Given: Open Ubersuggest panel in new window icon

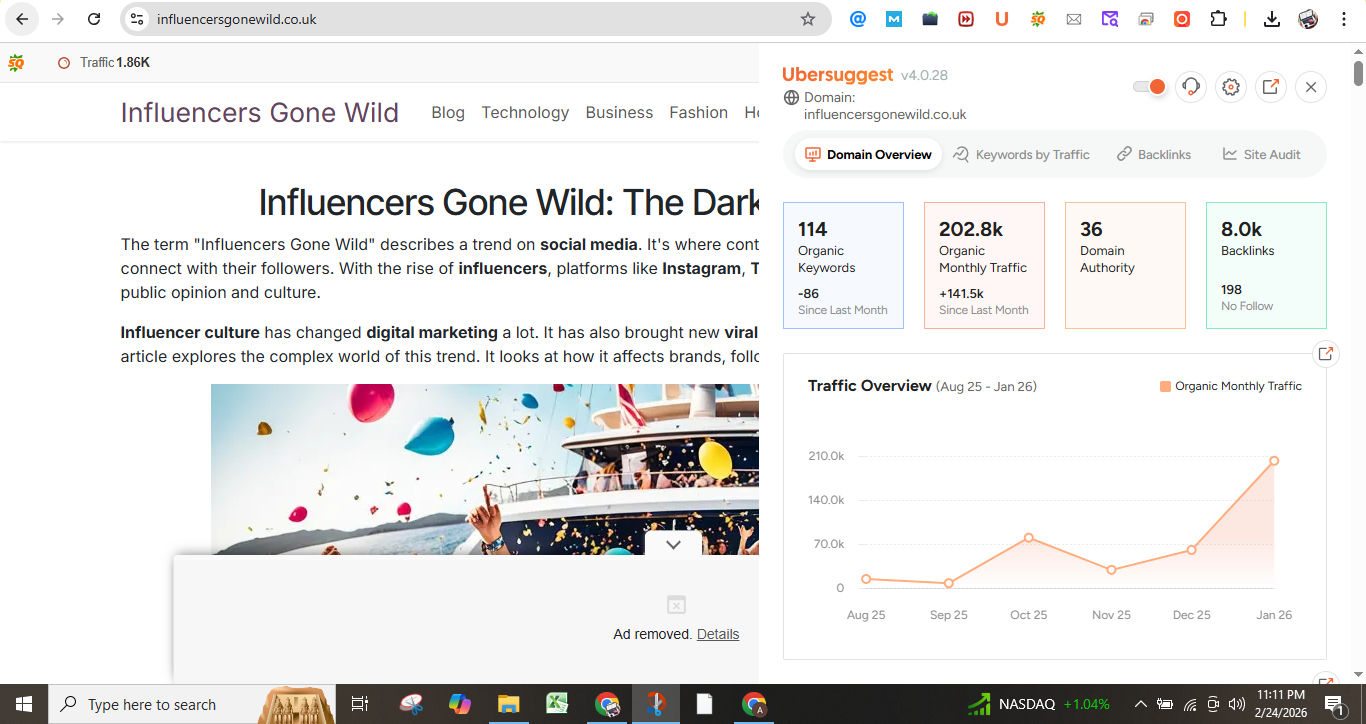Looking at the screenshot, I should point(1270,87).
